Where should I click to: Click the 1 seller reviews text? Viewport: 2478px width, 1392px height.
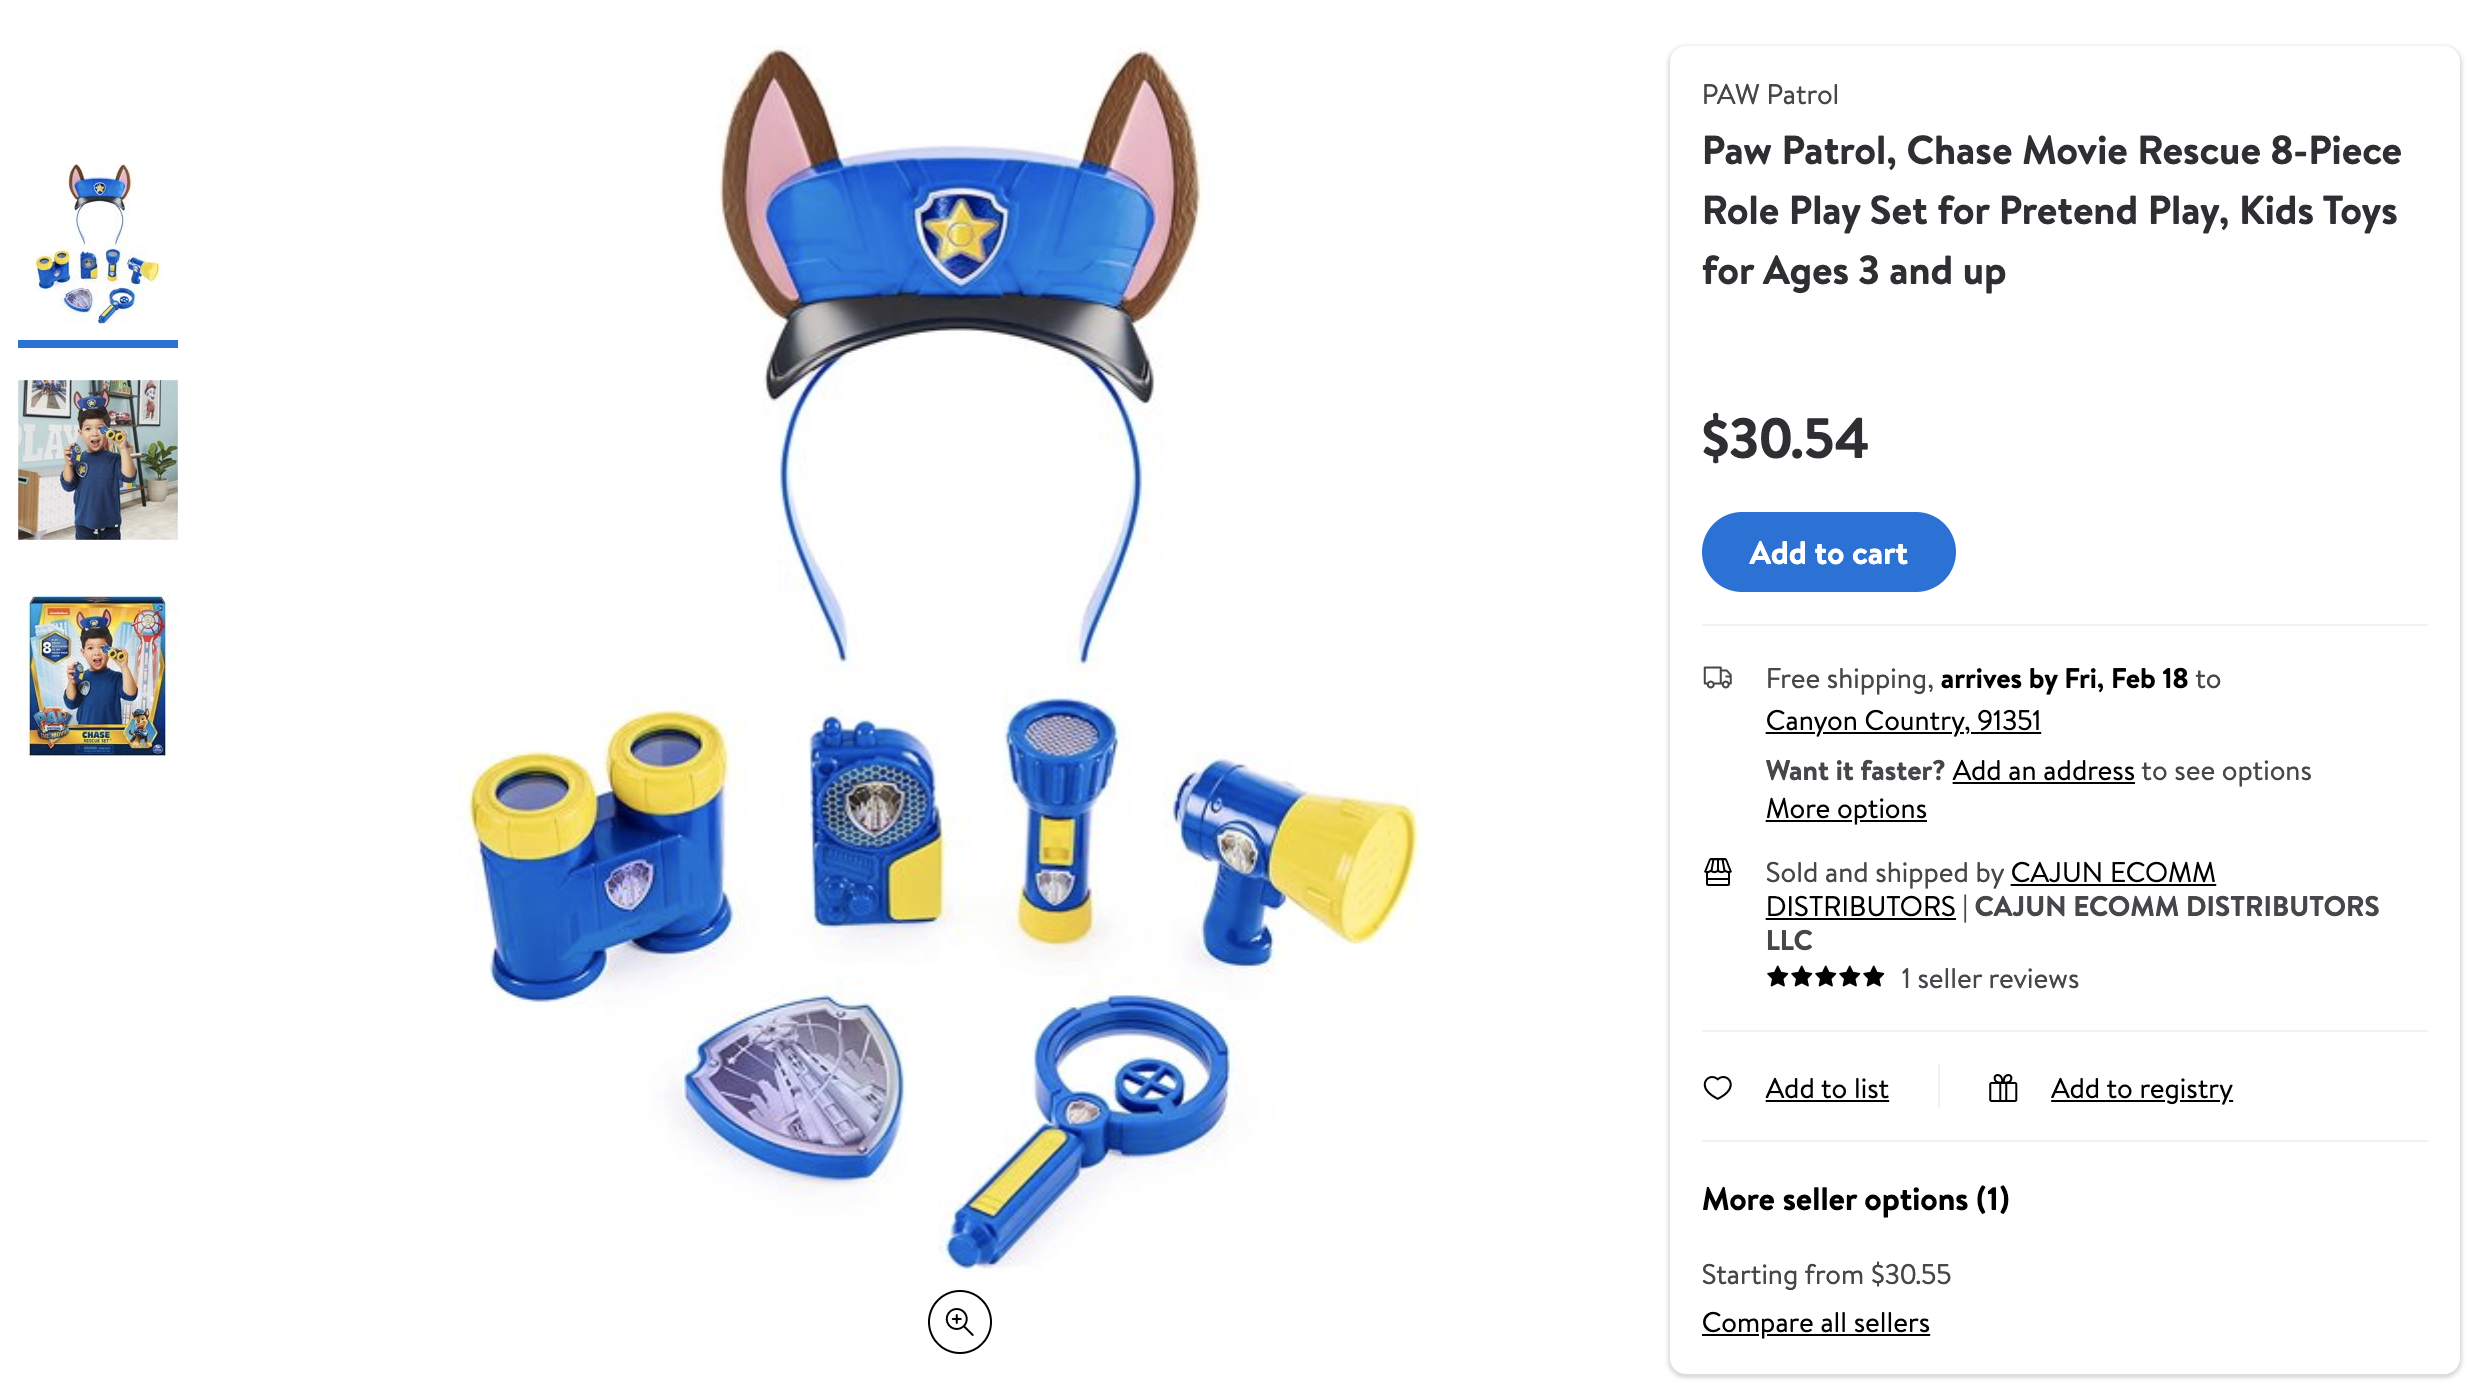[x=1989, y=978]
